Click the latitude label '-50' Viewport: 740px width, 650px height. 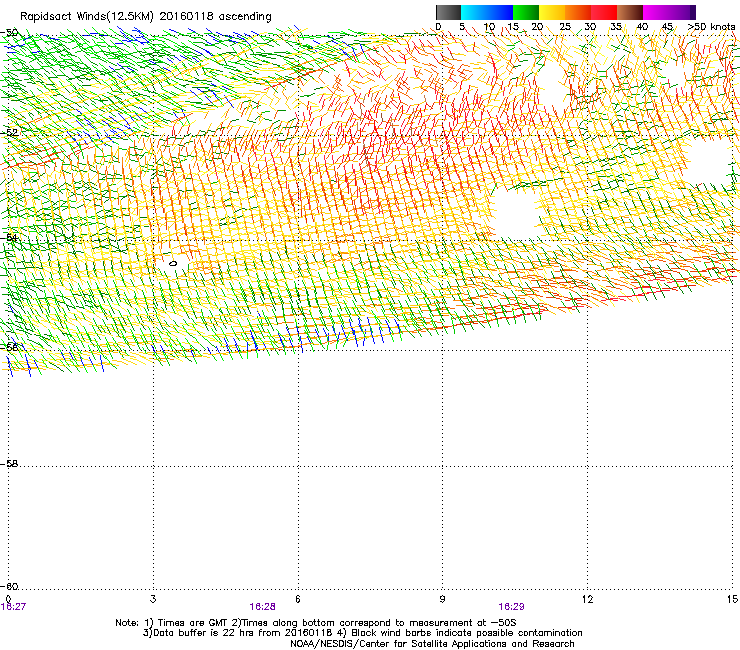point(9,33)
